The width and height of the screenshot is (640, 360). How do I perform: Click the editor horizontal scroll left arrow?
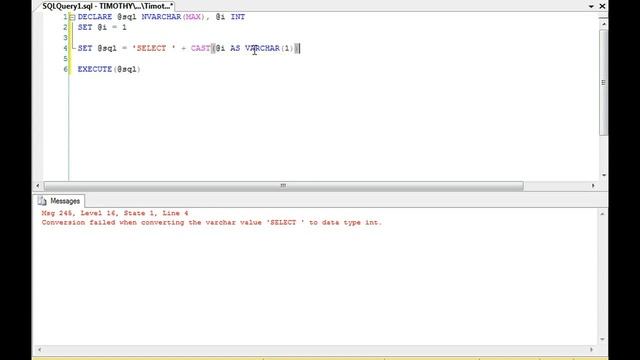point(38,186)
